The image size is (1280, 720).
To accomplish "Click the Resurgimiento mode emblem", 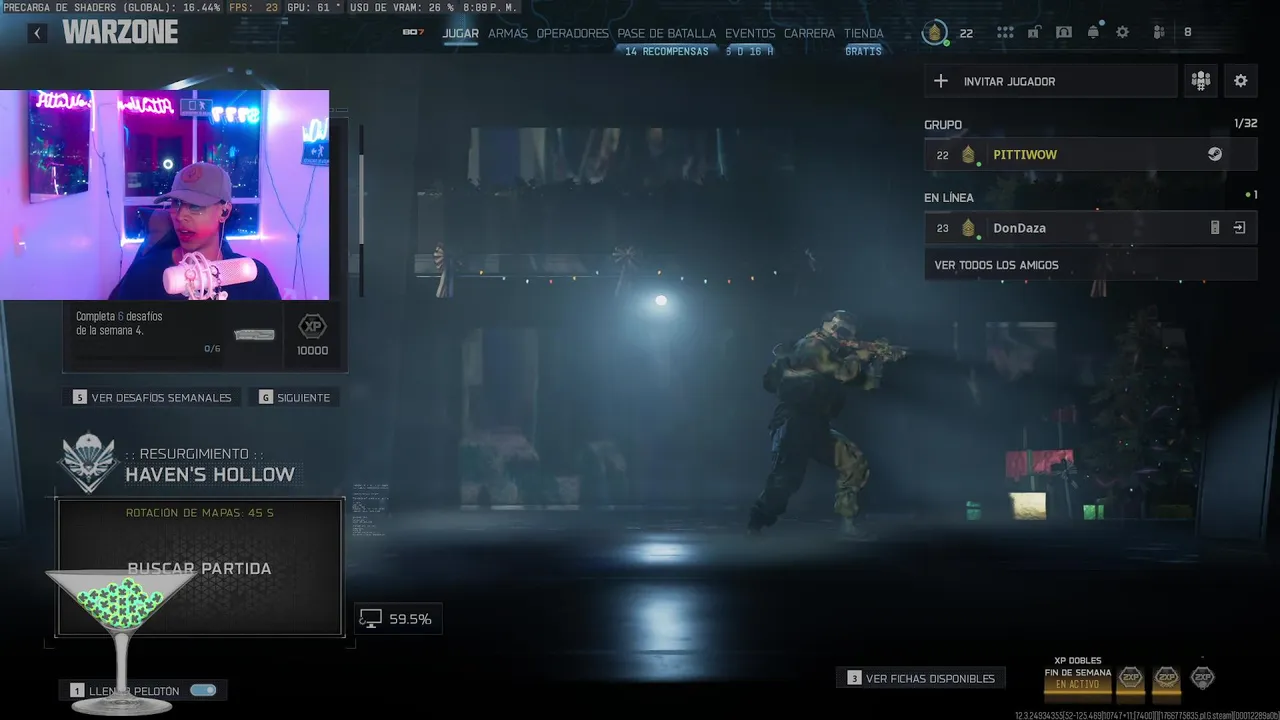I will coord(88,463).
